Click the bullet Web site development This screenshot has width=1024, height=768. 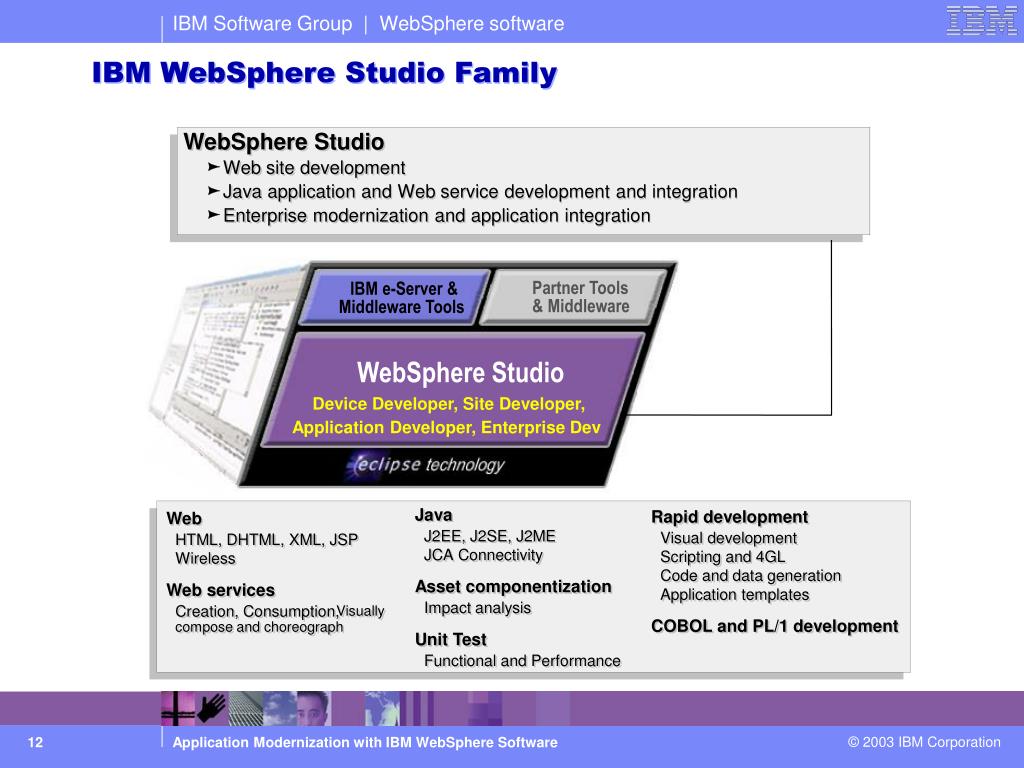[314, 168]
